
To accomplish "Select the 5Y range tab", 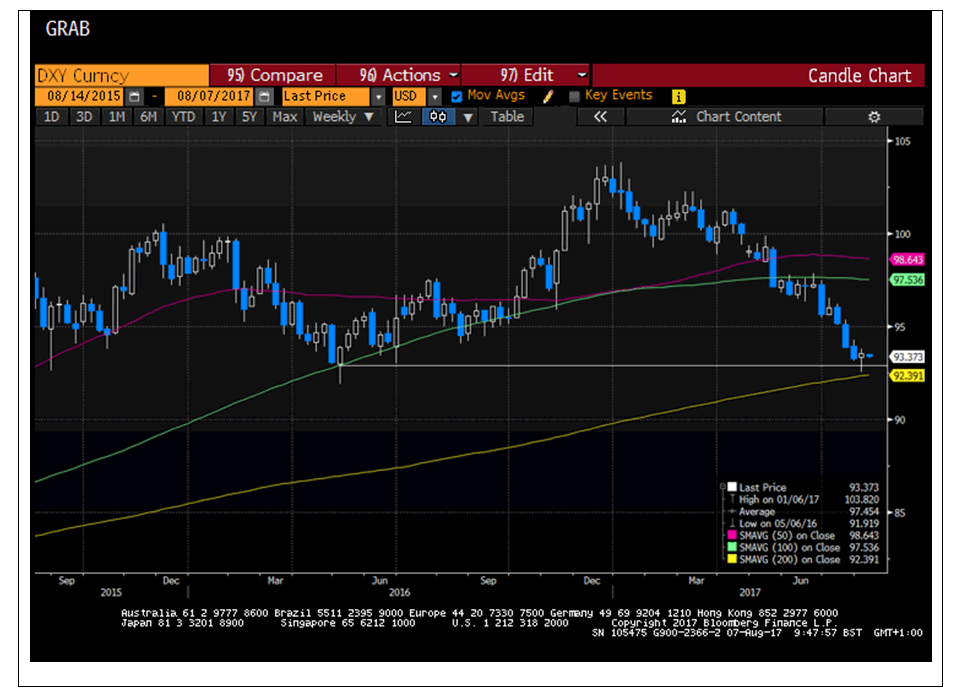I will (x=249, y=117).
